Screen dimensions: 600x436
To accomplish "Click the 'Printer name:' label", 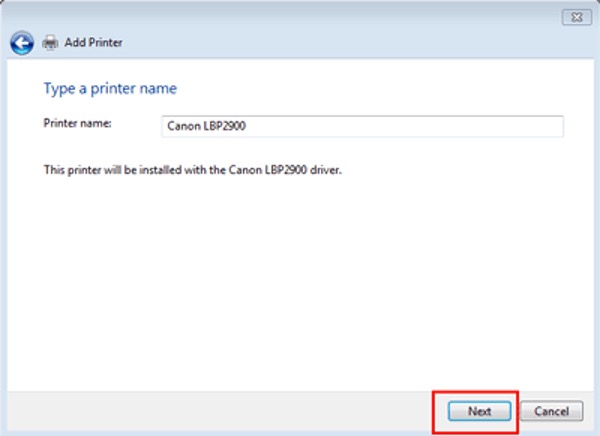I will tap(78, 123).
